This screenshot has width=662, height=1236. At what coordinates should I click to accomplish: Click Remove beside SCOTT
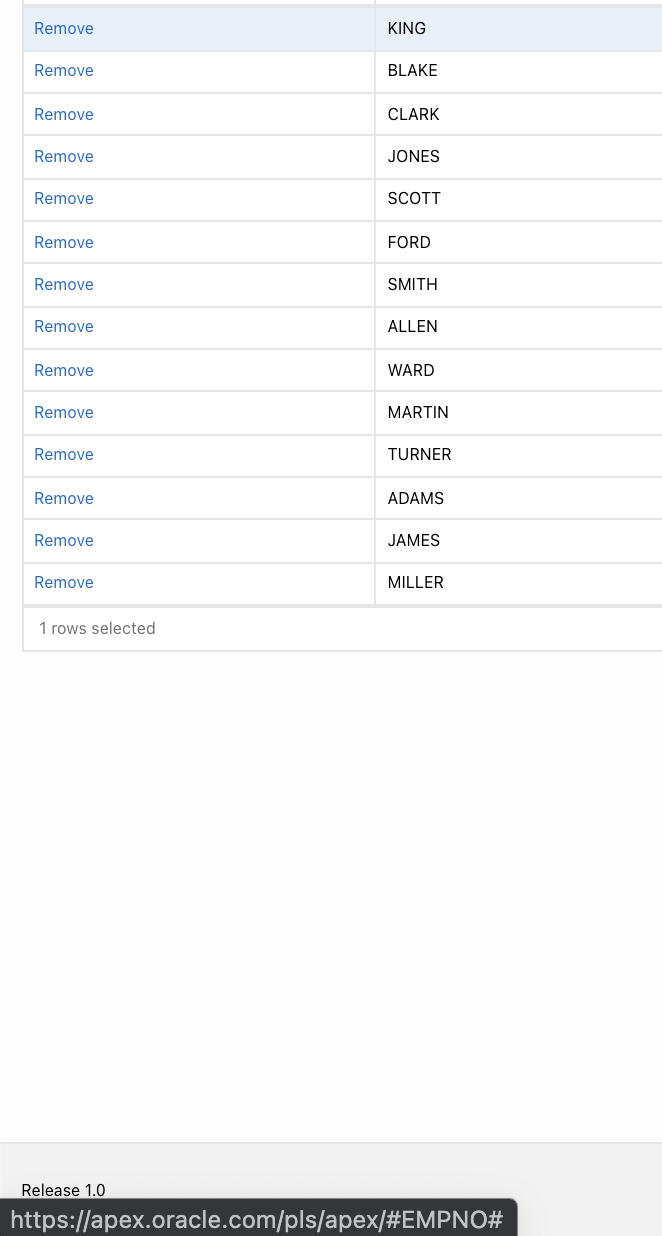(64, 198)
